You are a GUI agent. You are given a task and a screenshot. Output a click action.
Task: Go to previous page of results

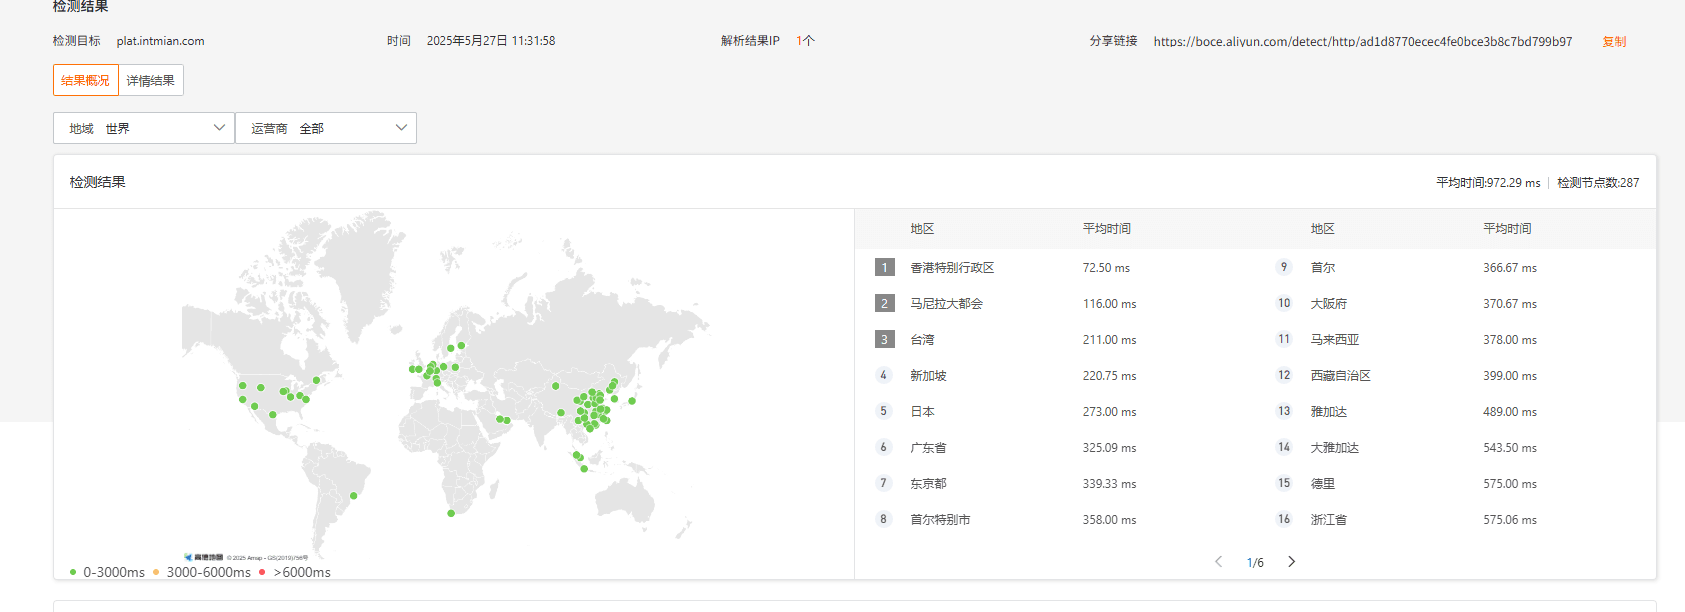(1218, 562)
